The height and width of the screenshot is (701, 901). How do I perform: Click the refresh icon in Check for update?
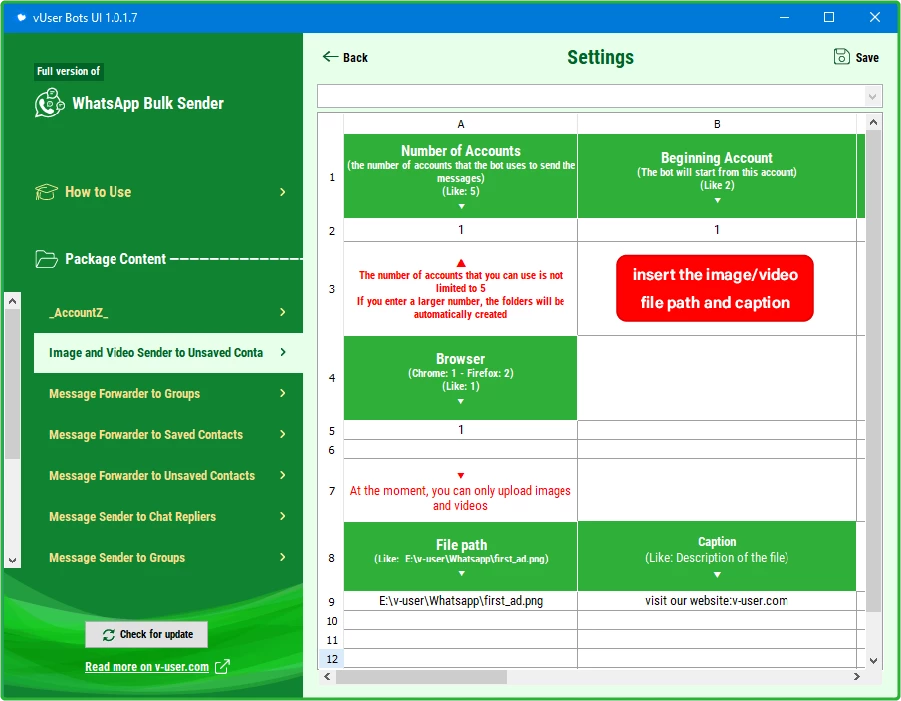click(109, 634)
